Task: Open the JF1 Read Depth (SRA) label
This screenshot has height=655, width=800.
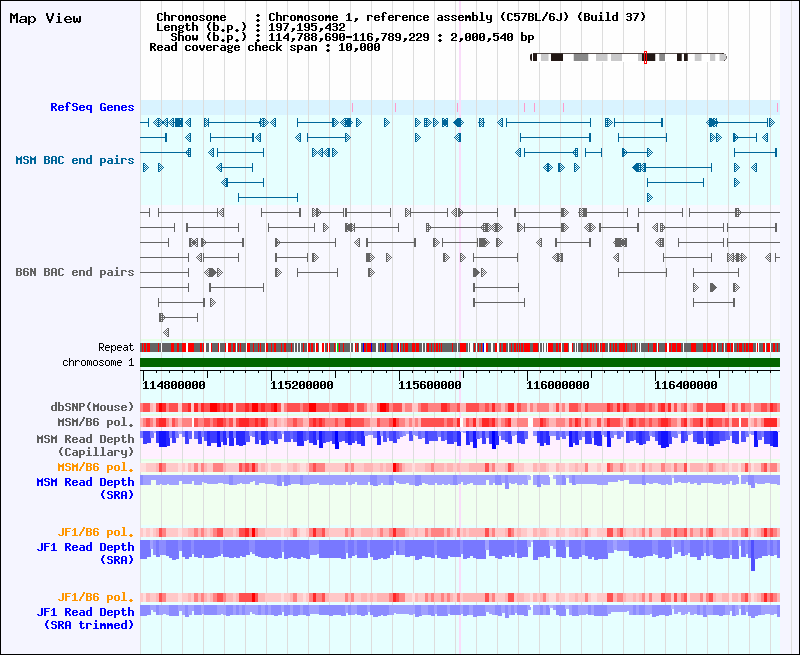Action: point(85,553)
